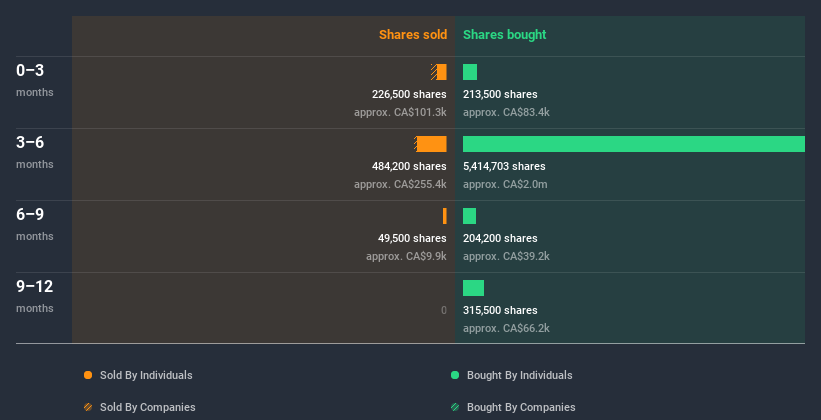Click the 3–6 months row label
821x420 pixels.
(35, 152)
